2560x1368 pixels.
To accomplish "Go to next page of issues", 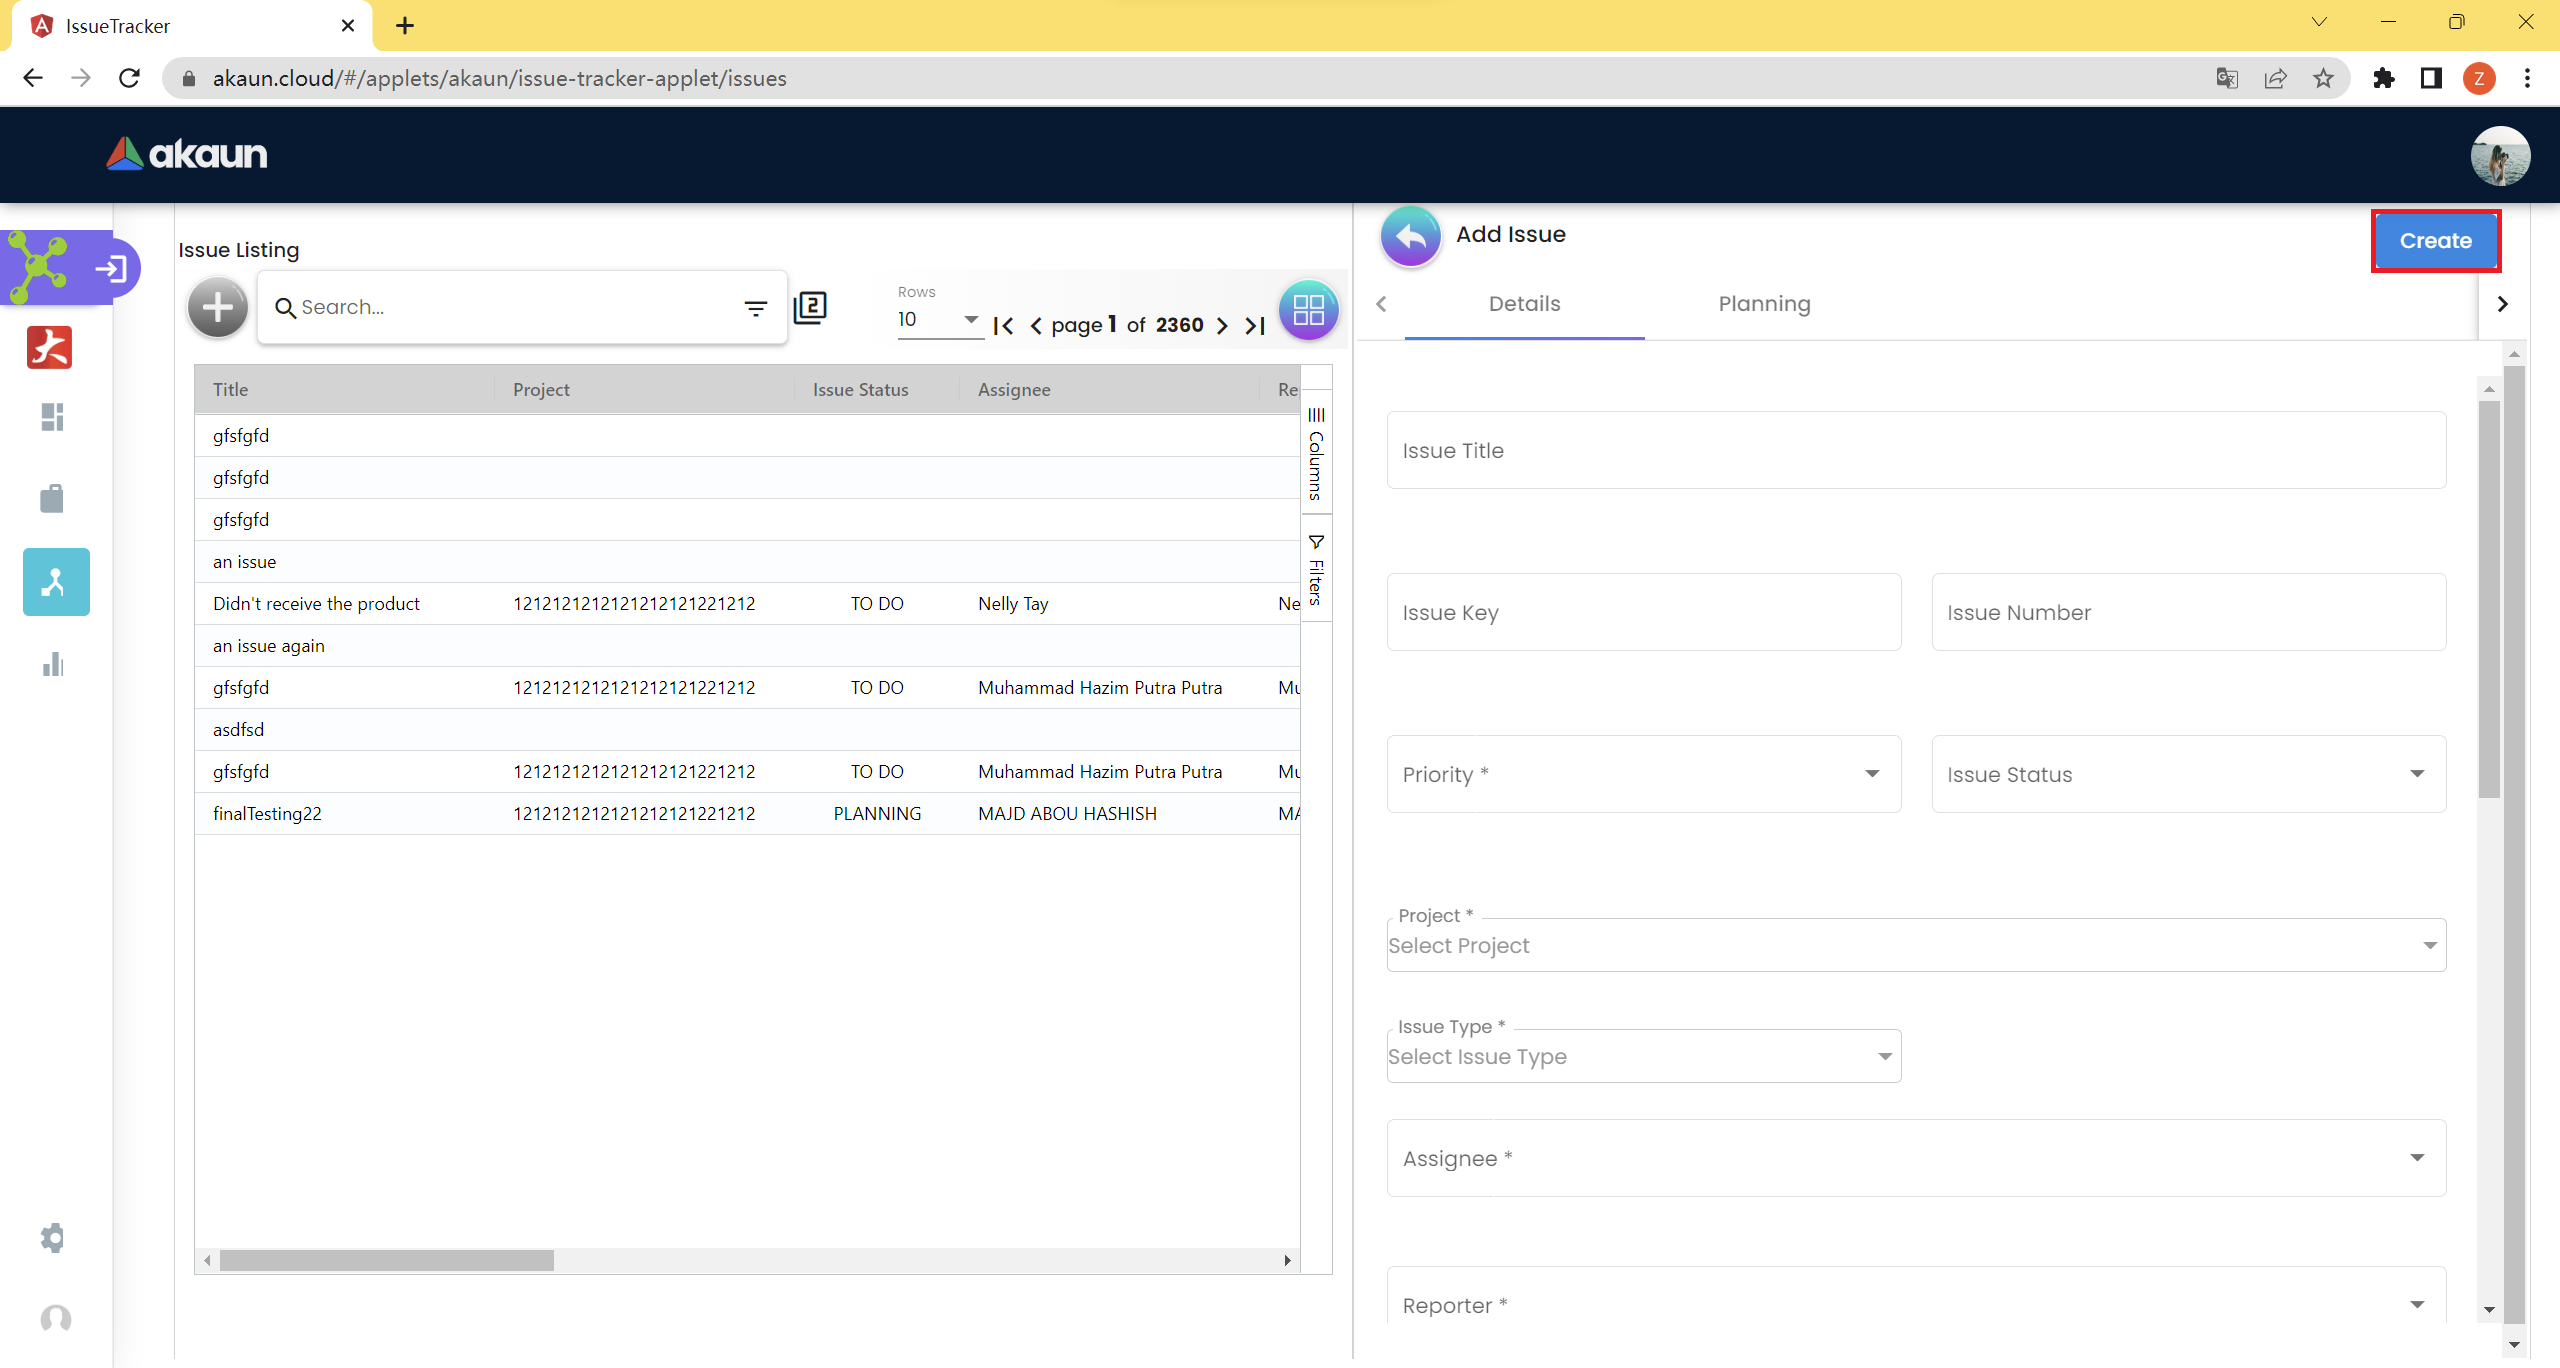I will pos(1222,325).
